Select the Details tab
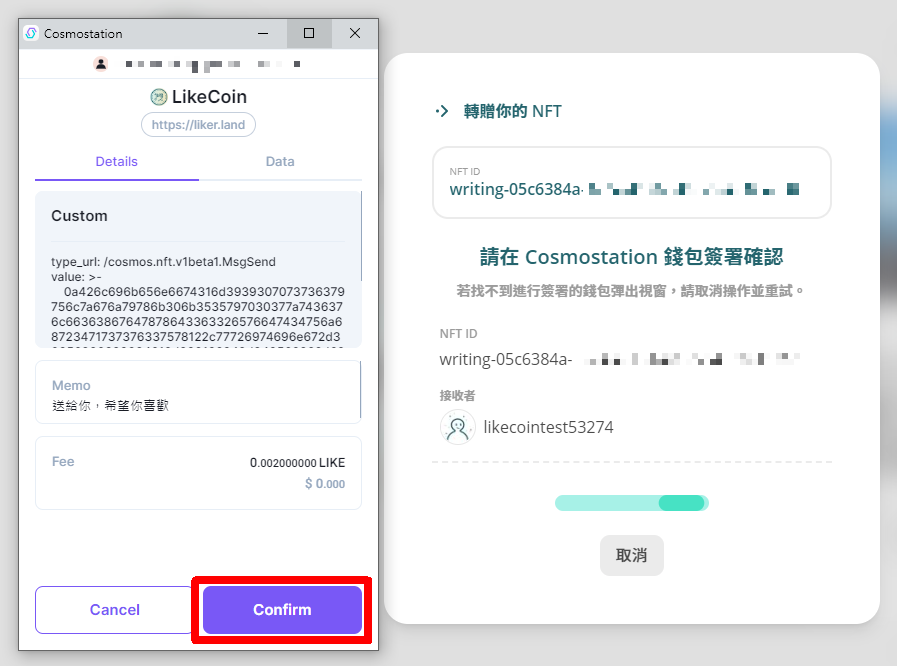 (117, 161)
